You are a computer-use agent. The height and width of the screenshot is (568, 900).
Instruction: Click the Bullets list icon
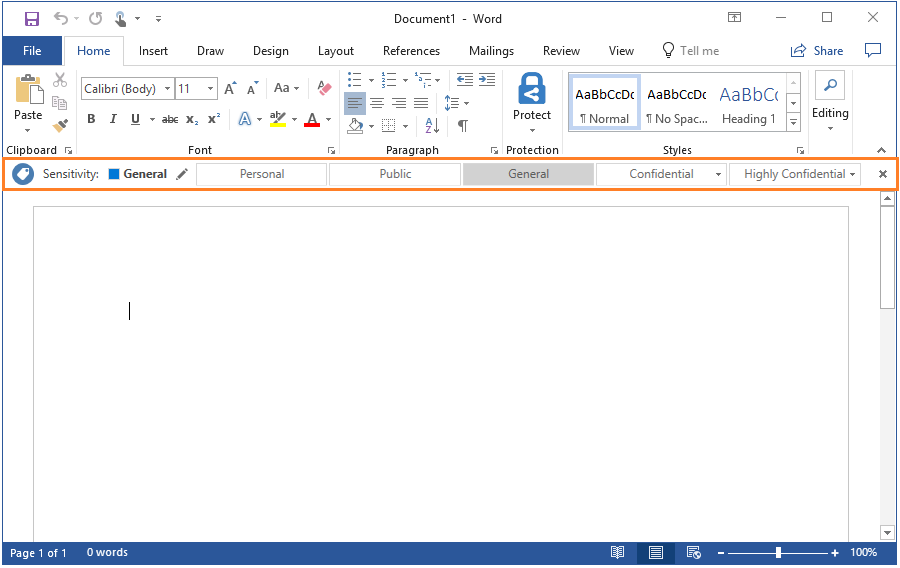[x=355, y=80]
